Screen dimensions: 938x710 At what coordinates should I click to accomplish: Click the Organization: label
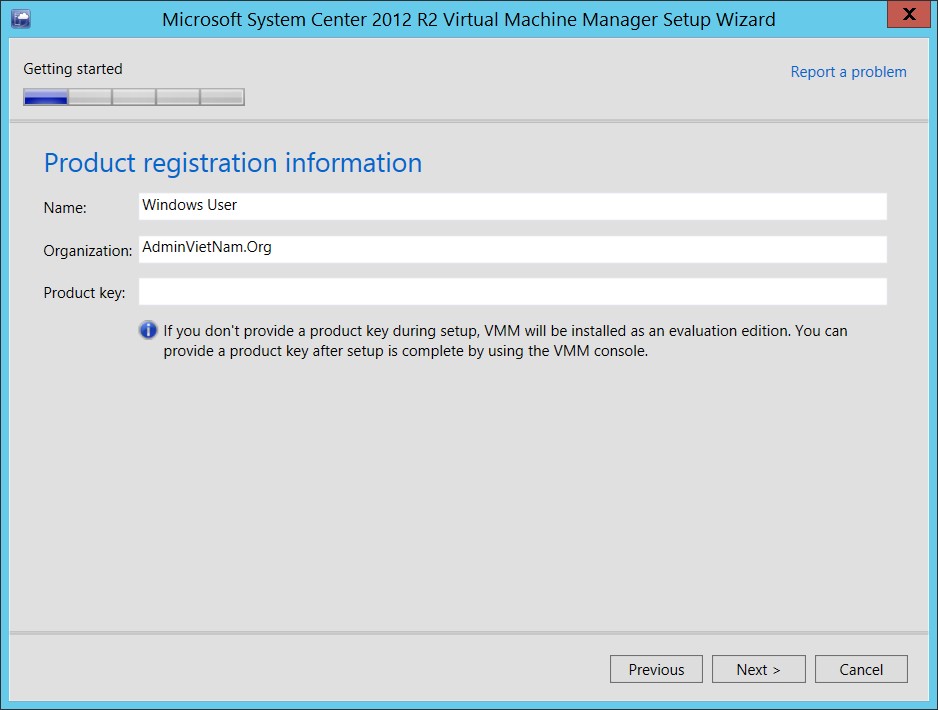88,251
